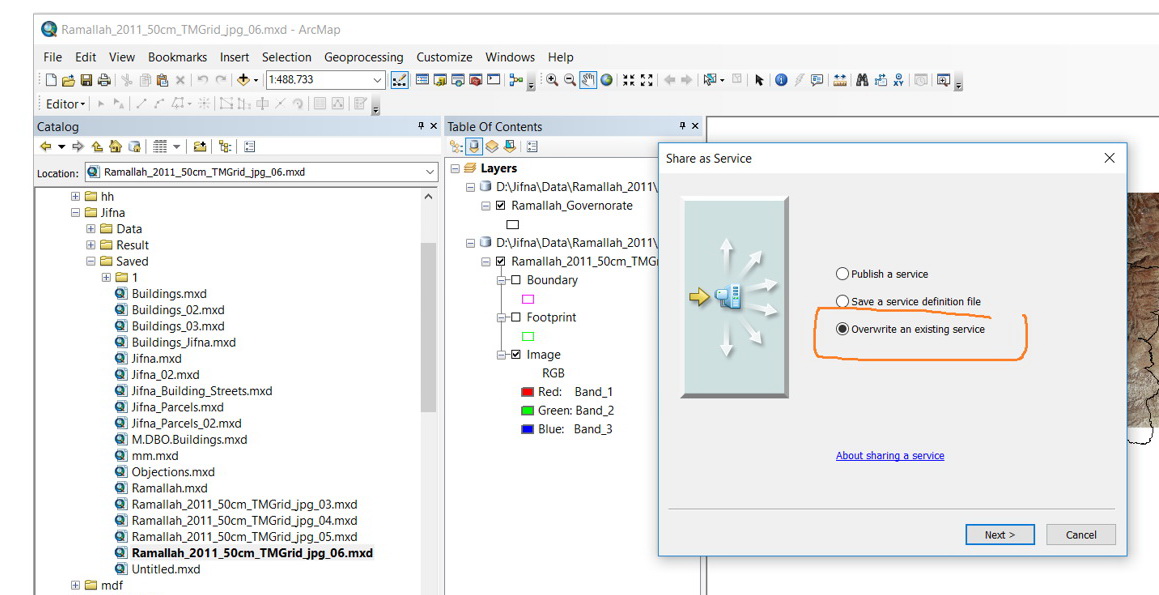
Task: Open the Geoprocessing menu
Action: 364,57
